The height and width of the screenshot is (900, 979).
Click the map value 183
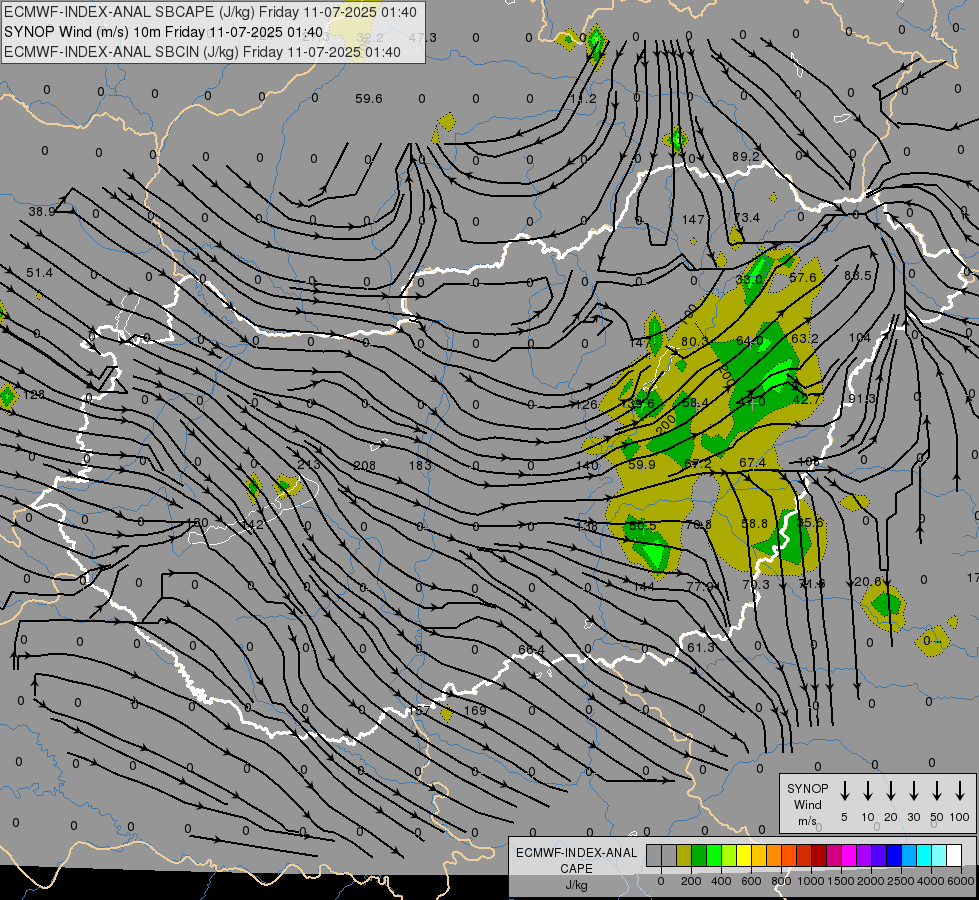click(x=420, y=465)
